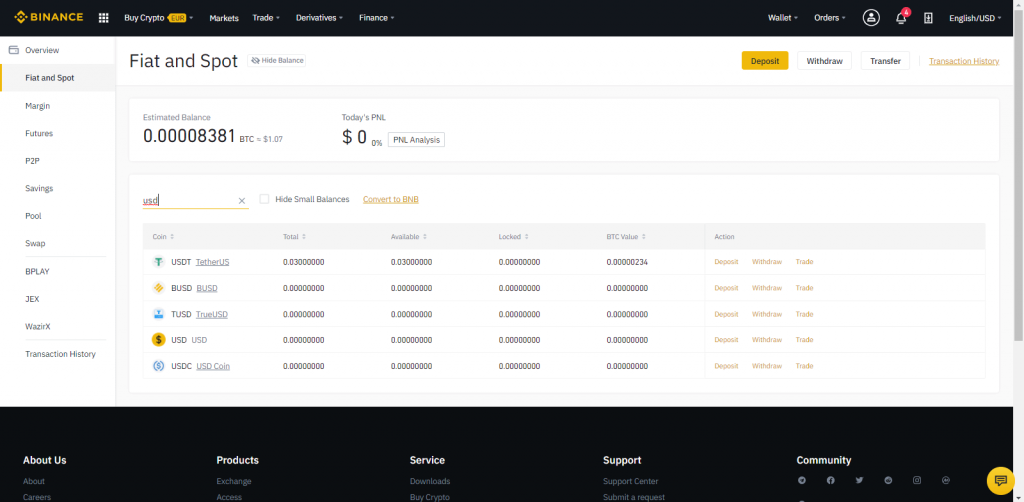Expand the Trade dropdown menu

pyautogui.click(x=266, y=18)
